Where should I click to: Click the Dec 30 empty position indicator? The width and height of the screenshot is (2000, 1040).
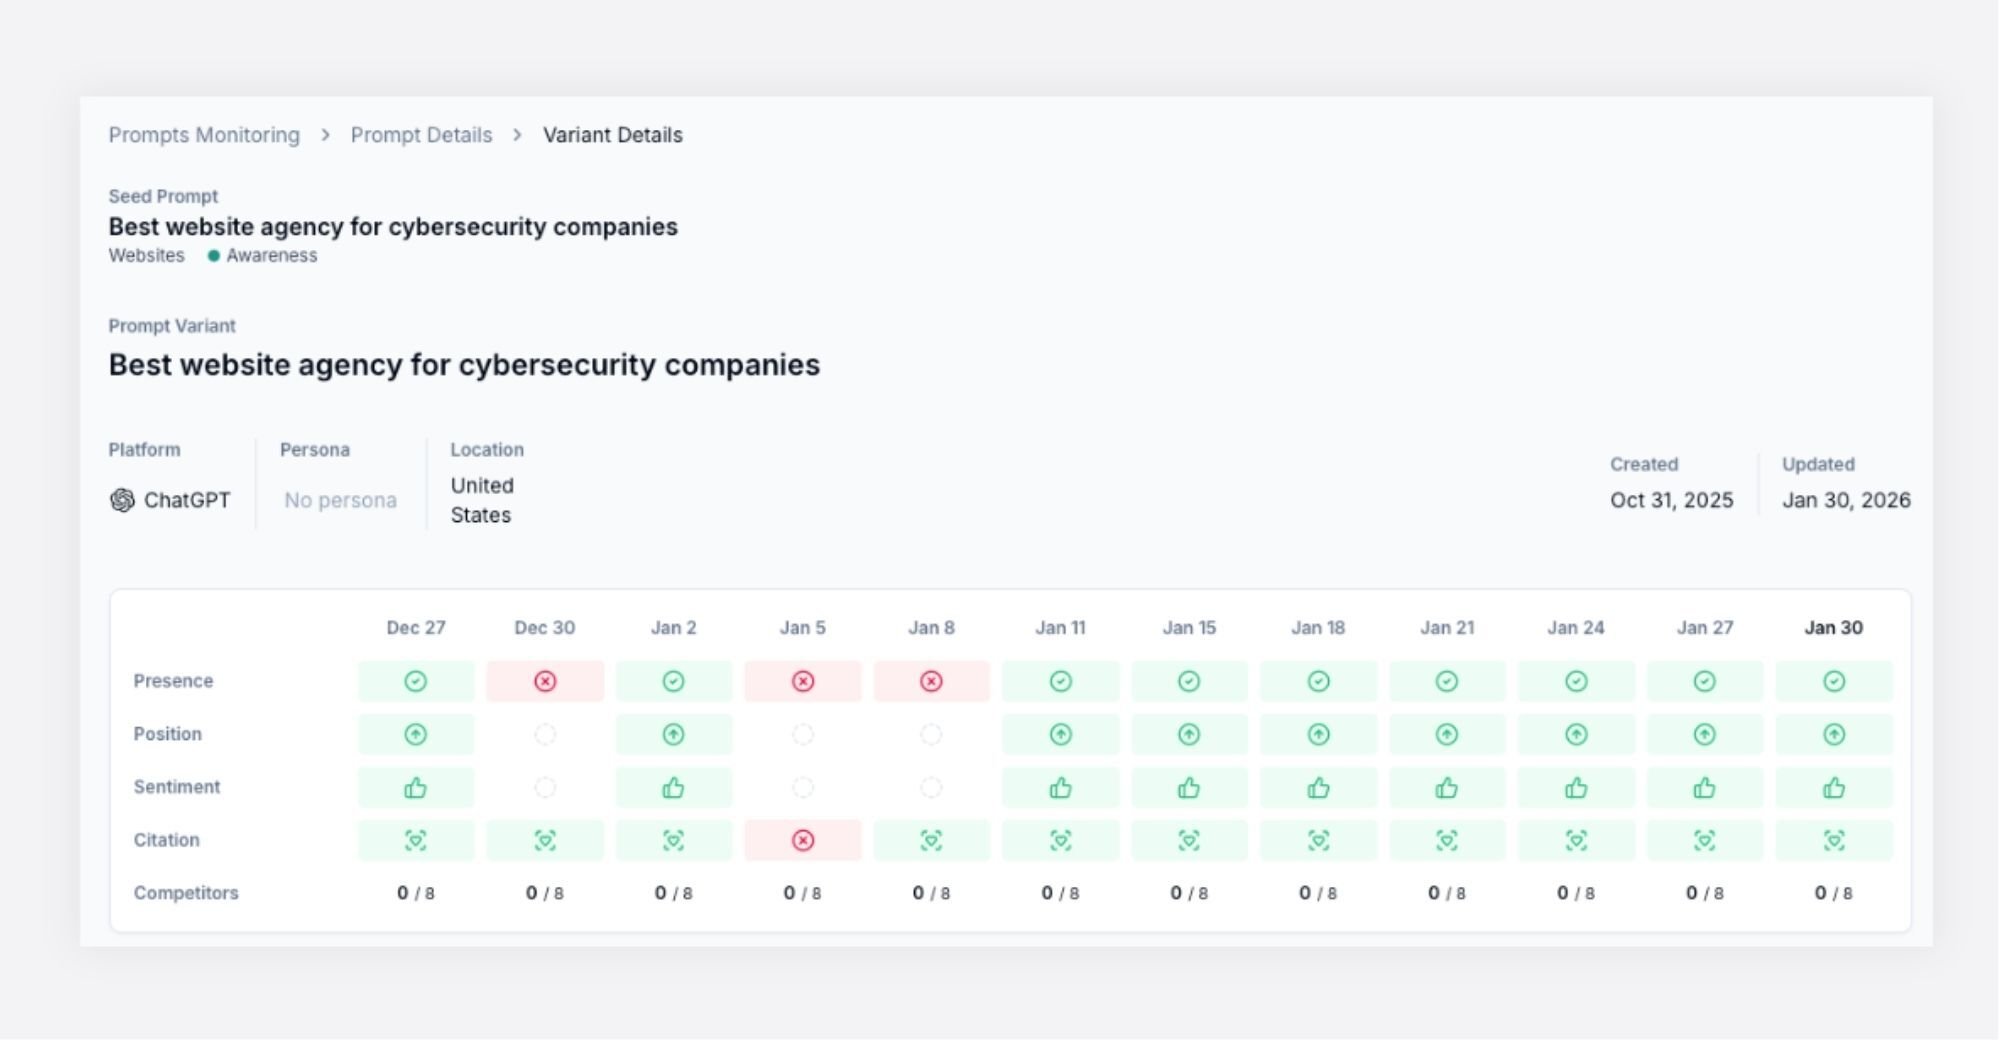click(x=545, y=735)
